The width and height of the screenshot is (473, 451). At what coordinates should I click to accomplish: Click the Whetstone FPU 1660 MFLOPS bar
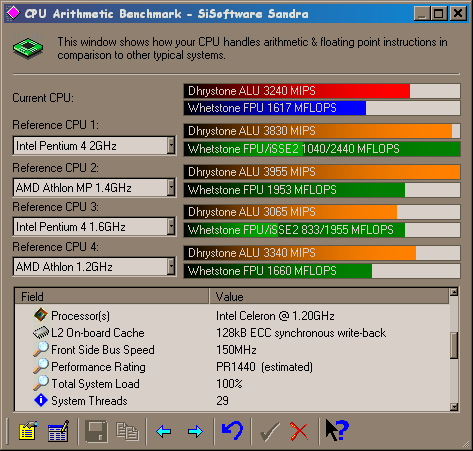click(x=322, y=271)
